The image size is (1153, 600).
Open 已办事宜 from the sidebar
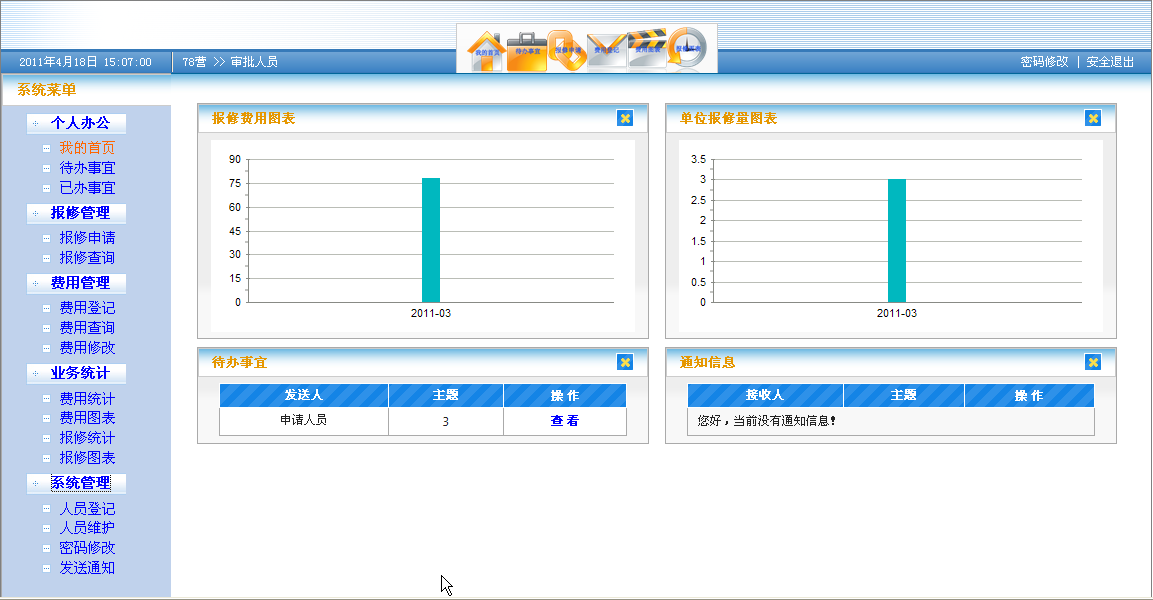coord(88,187)
